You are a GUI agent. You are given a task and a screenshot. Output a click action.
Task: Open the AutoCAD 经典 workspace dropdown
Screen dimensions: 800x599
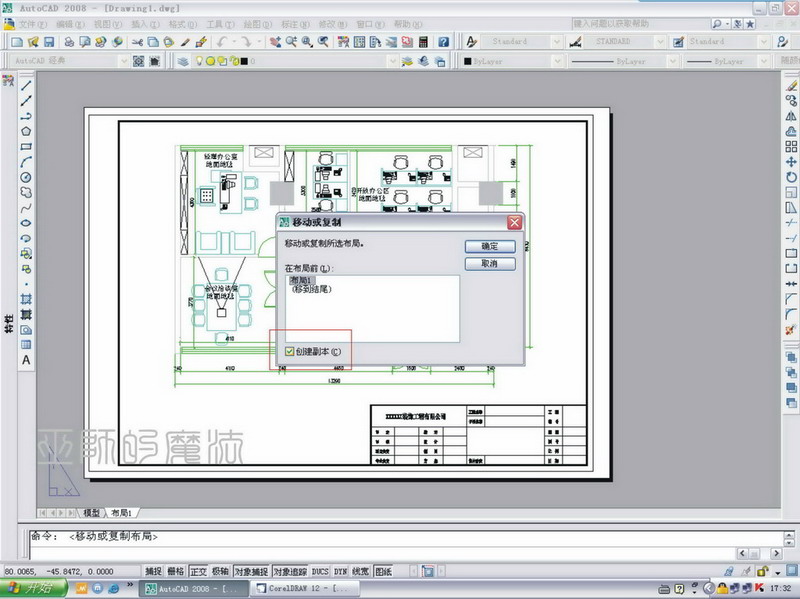pyautogui.click(x=123, y=62)
